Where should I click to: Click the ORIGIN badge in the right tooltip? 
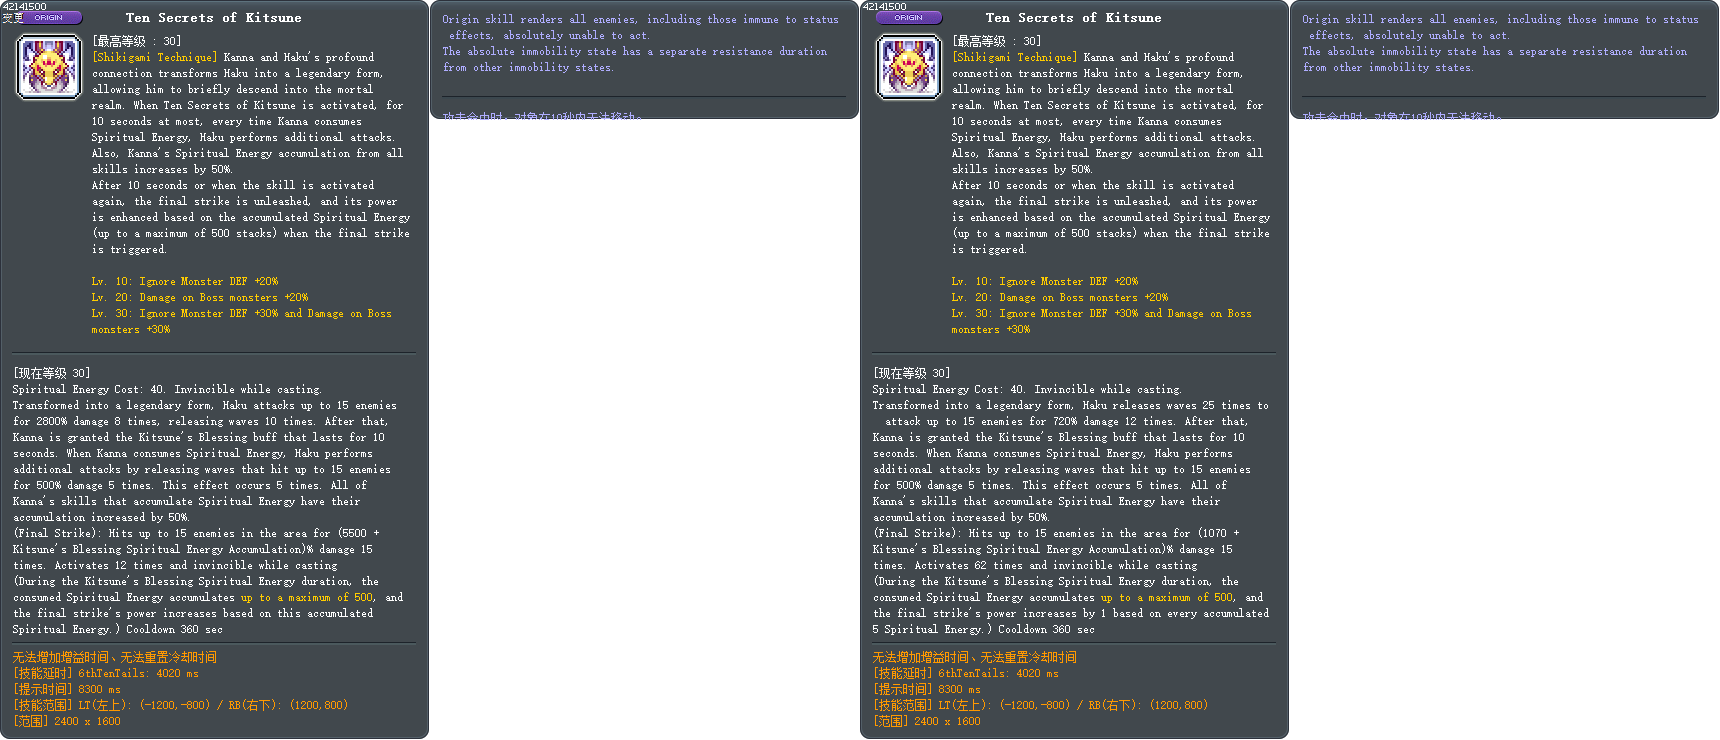click(x=909, y=17)
